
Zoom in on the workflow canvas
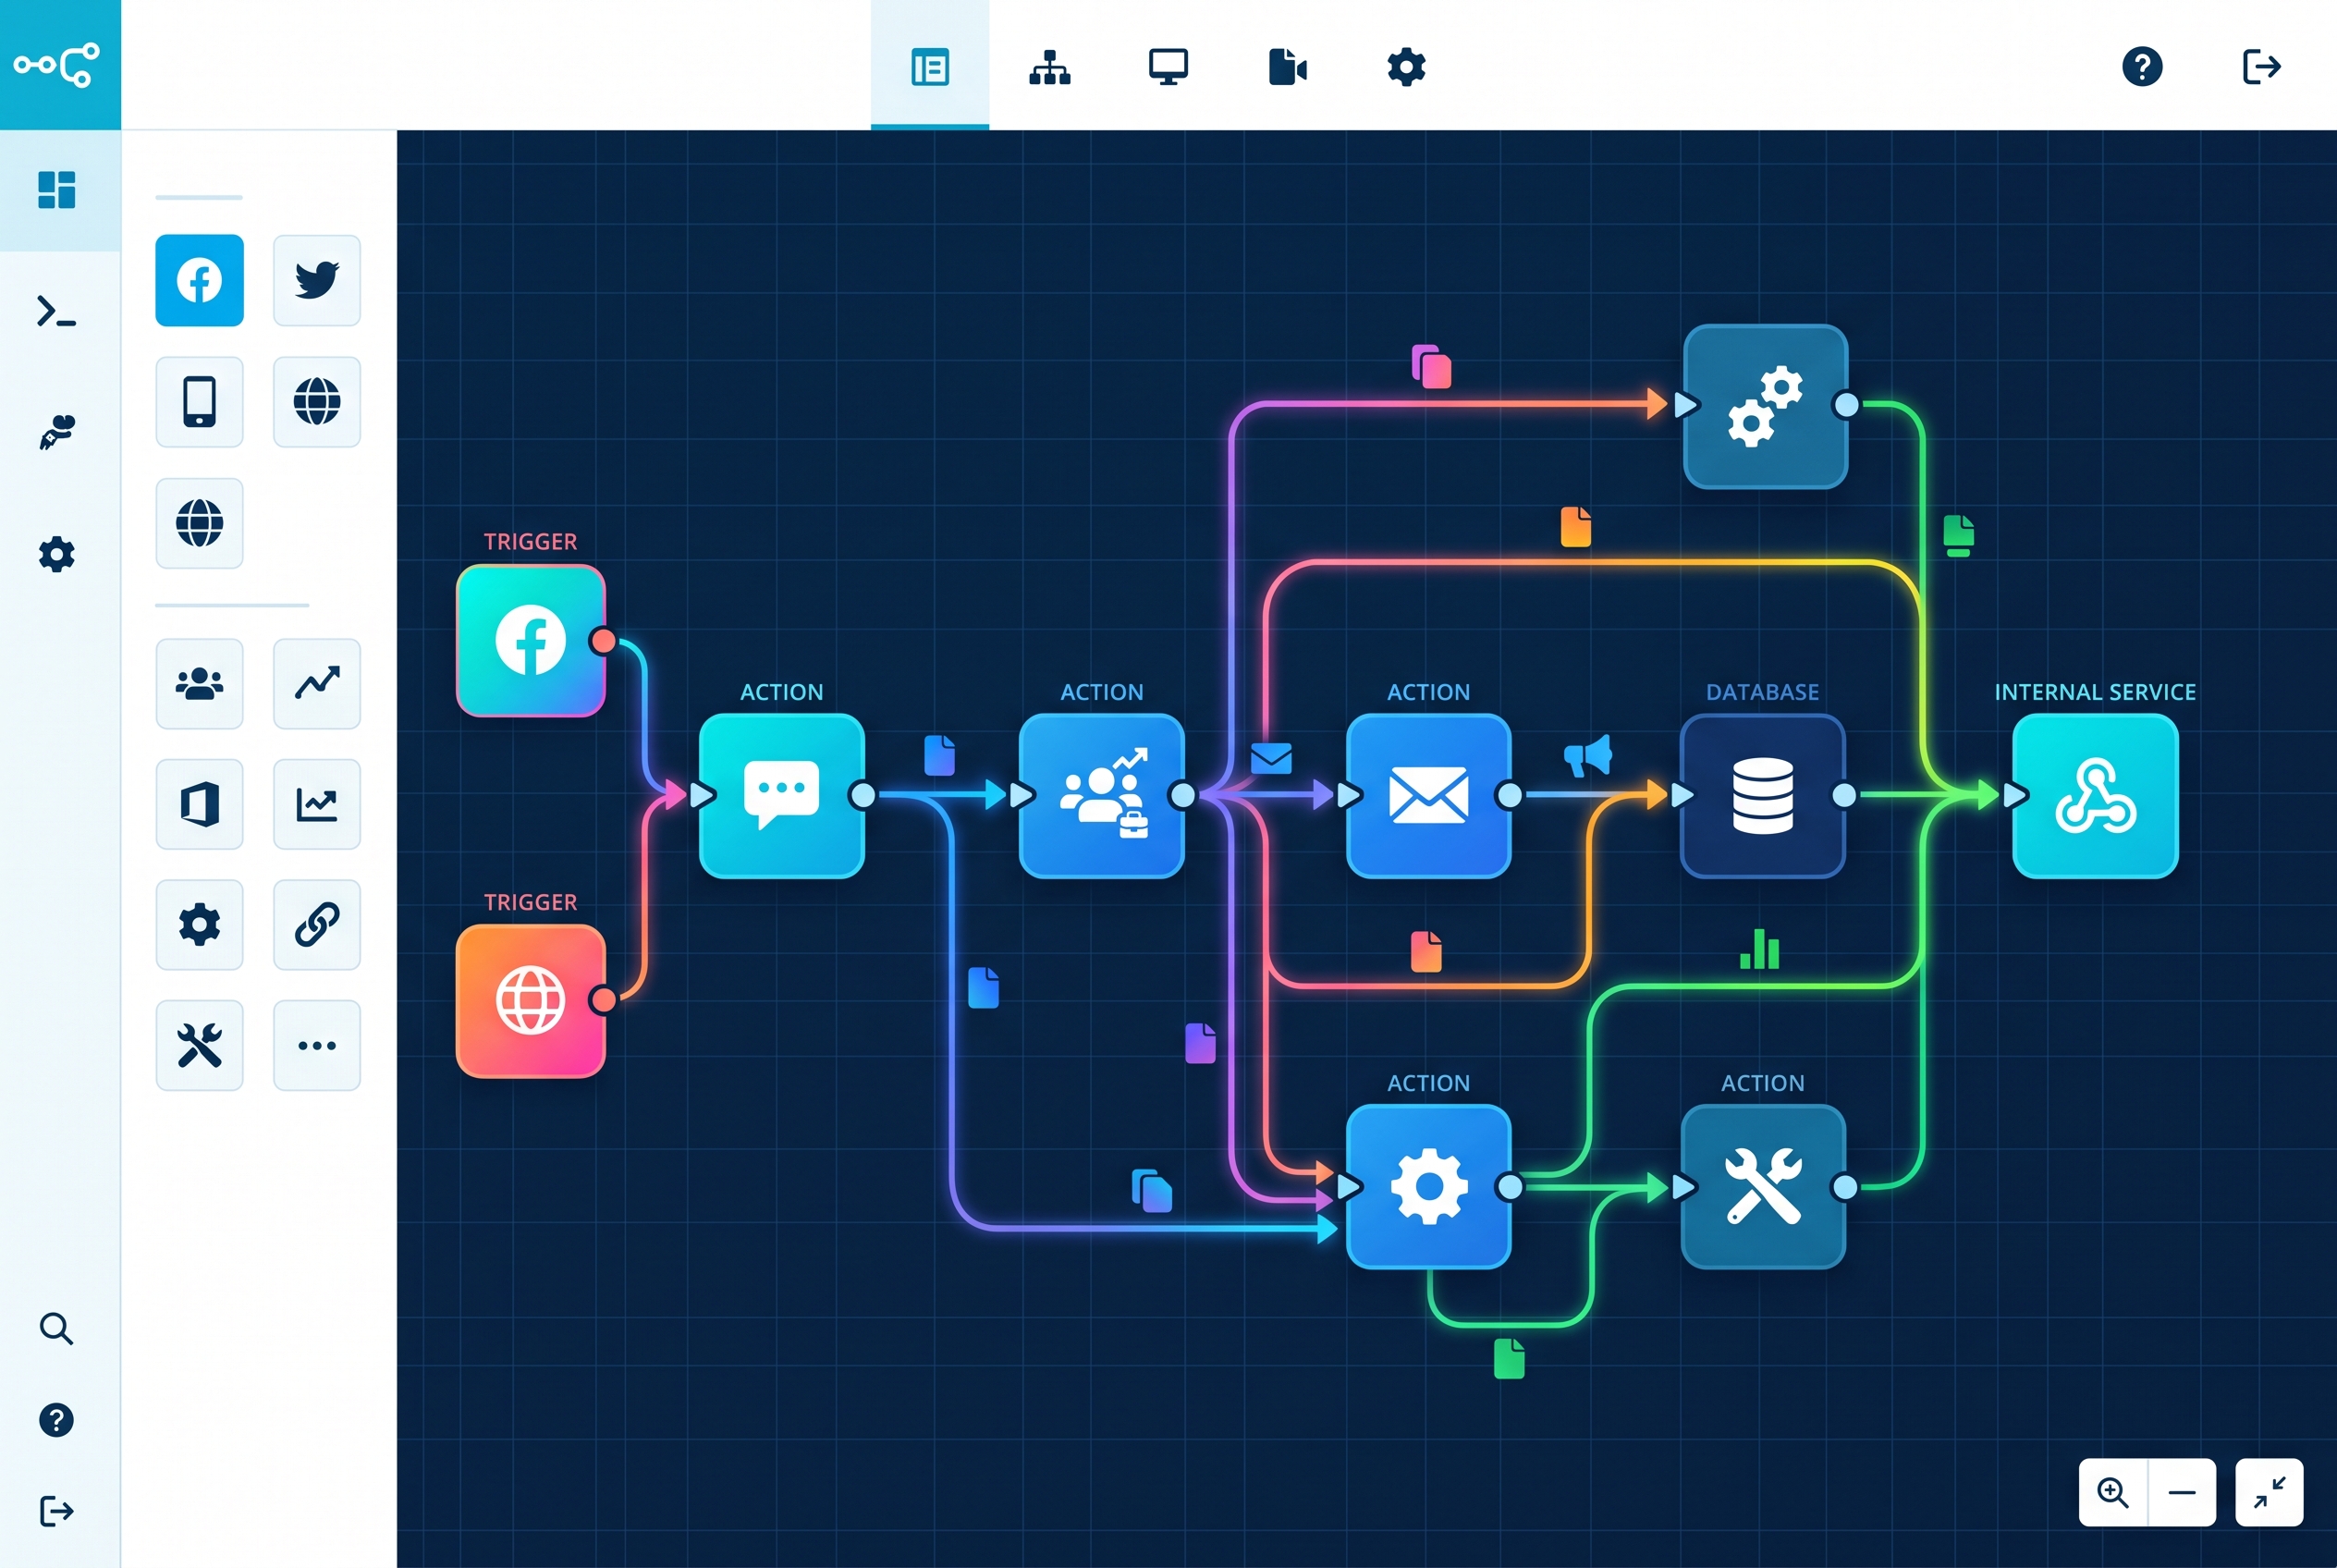(x=2112, y=1492)
